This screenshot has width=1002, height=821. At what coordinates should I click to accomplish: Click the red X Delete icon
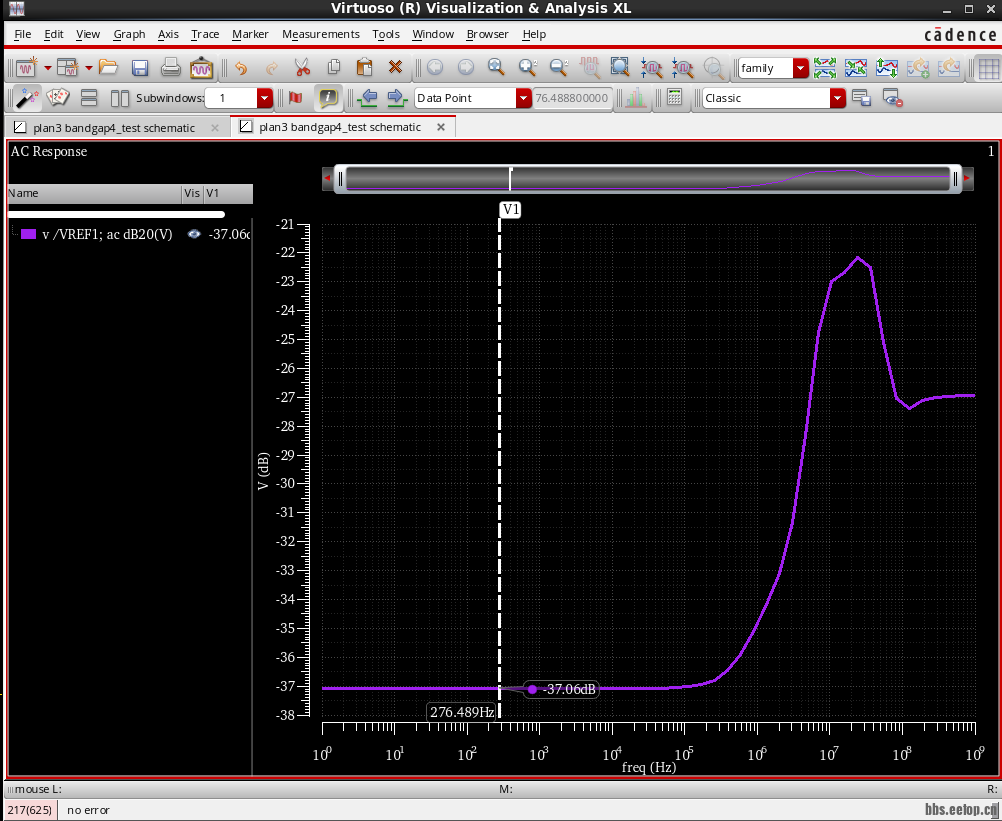coord(395,68)
